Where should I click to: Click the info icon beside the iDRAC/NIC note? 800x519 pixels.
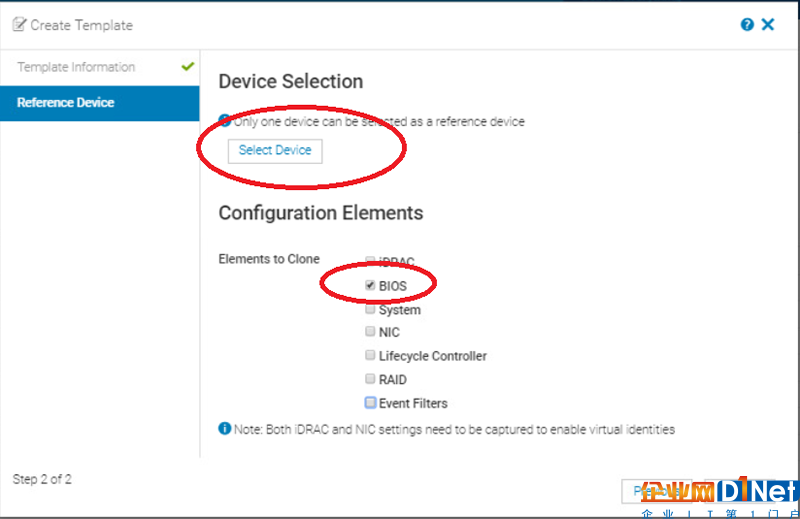click(224, 428)
